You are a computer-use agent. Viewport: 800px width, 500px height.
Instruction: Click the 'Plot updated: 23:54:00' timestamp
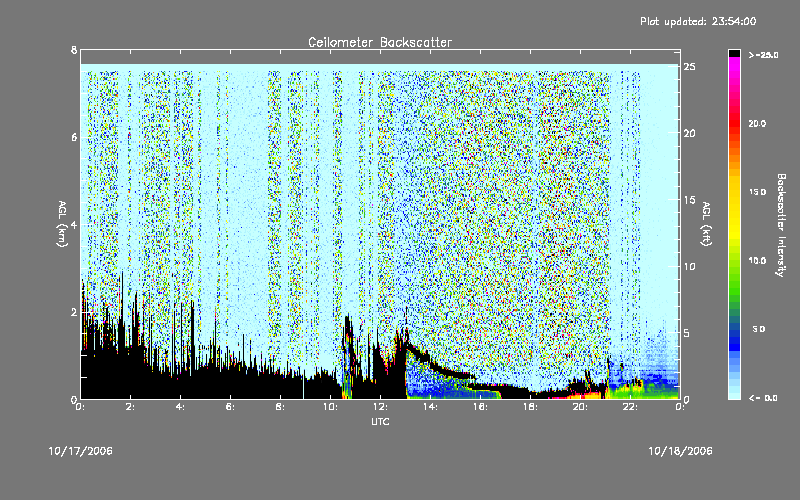pos(698,21)
